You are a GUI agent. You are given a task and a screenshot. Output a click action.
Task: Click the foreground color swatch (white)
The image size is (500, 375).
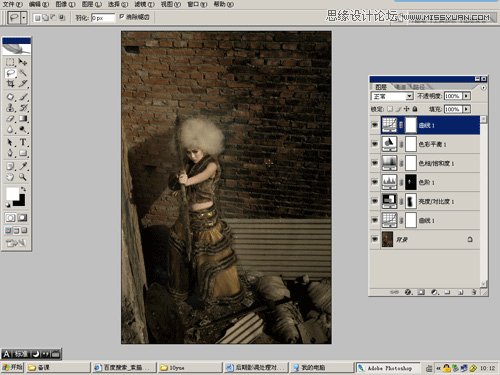point(12,193)
